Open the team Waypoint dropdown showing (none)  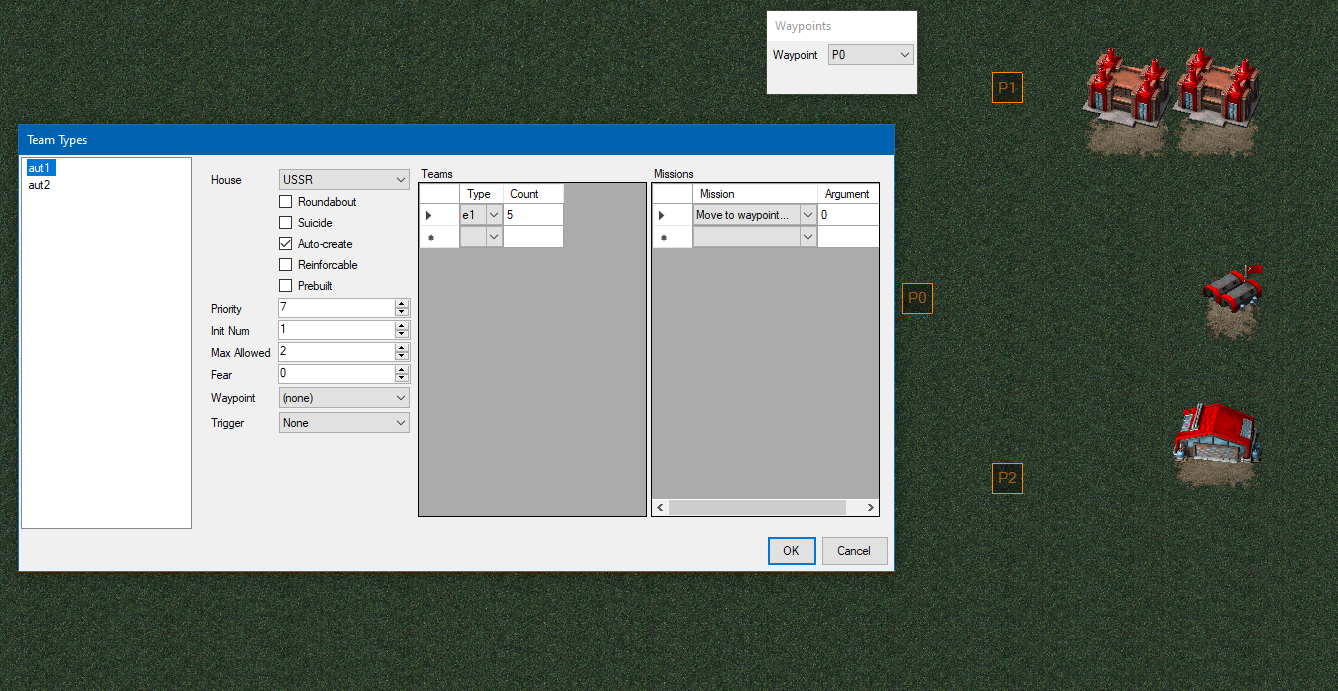click(x=344, y=398)
